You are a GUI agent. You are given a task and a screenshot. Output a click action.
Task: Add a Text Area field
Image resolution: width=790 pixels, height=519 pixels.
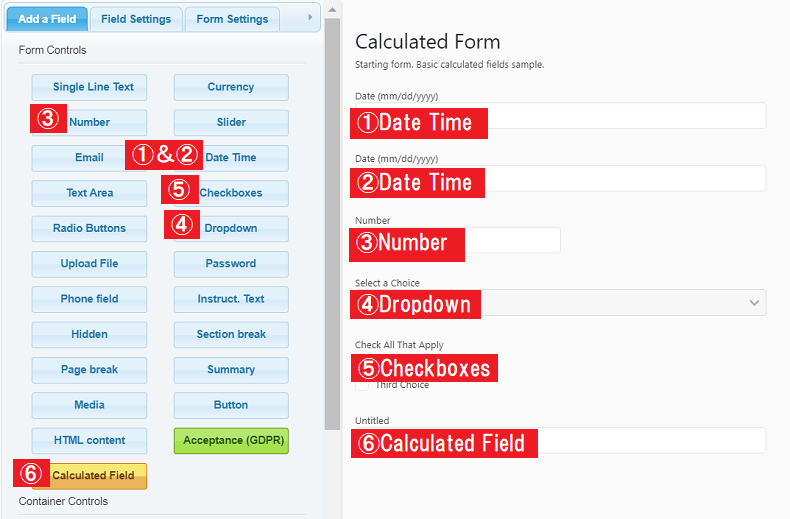pos(89,193)
